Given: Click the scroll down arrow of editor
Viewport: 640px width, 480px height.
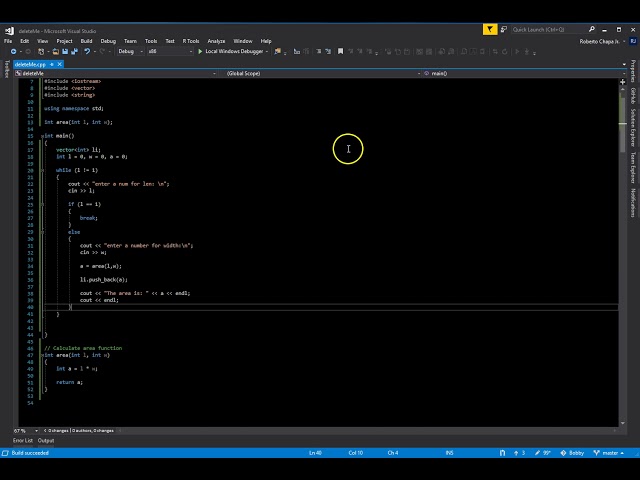Looking at the screenshot, I should [x=623, y=423].
